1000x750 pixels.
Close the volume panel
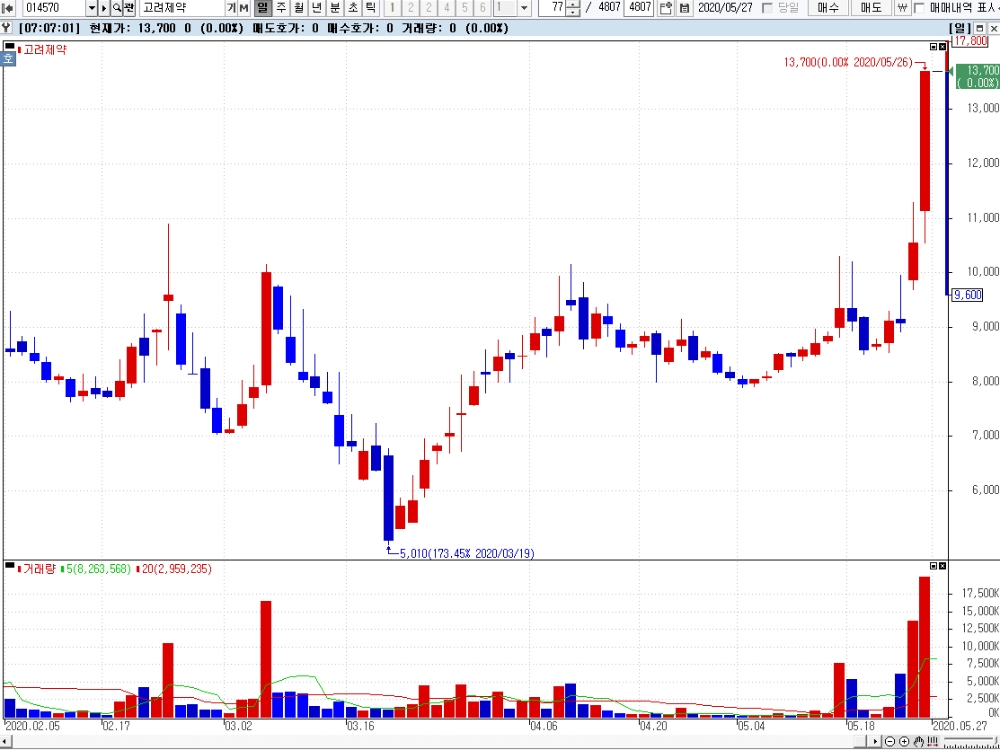(x=943, y=566)
